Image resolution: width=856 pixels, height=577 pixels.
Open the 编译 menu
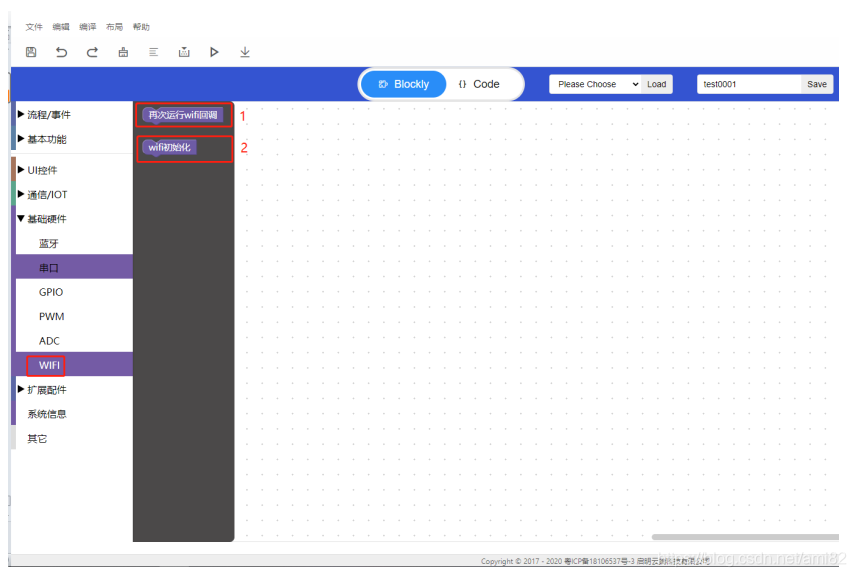coord(87,27)
